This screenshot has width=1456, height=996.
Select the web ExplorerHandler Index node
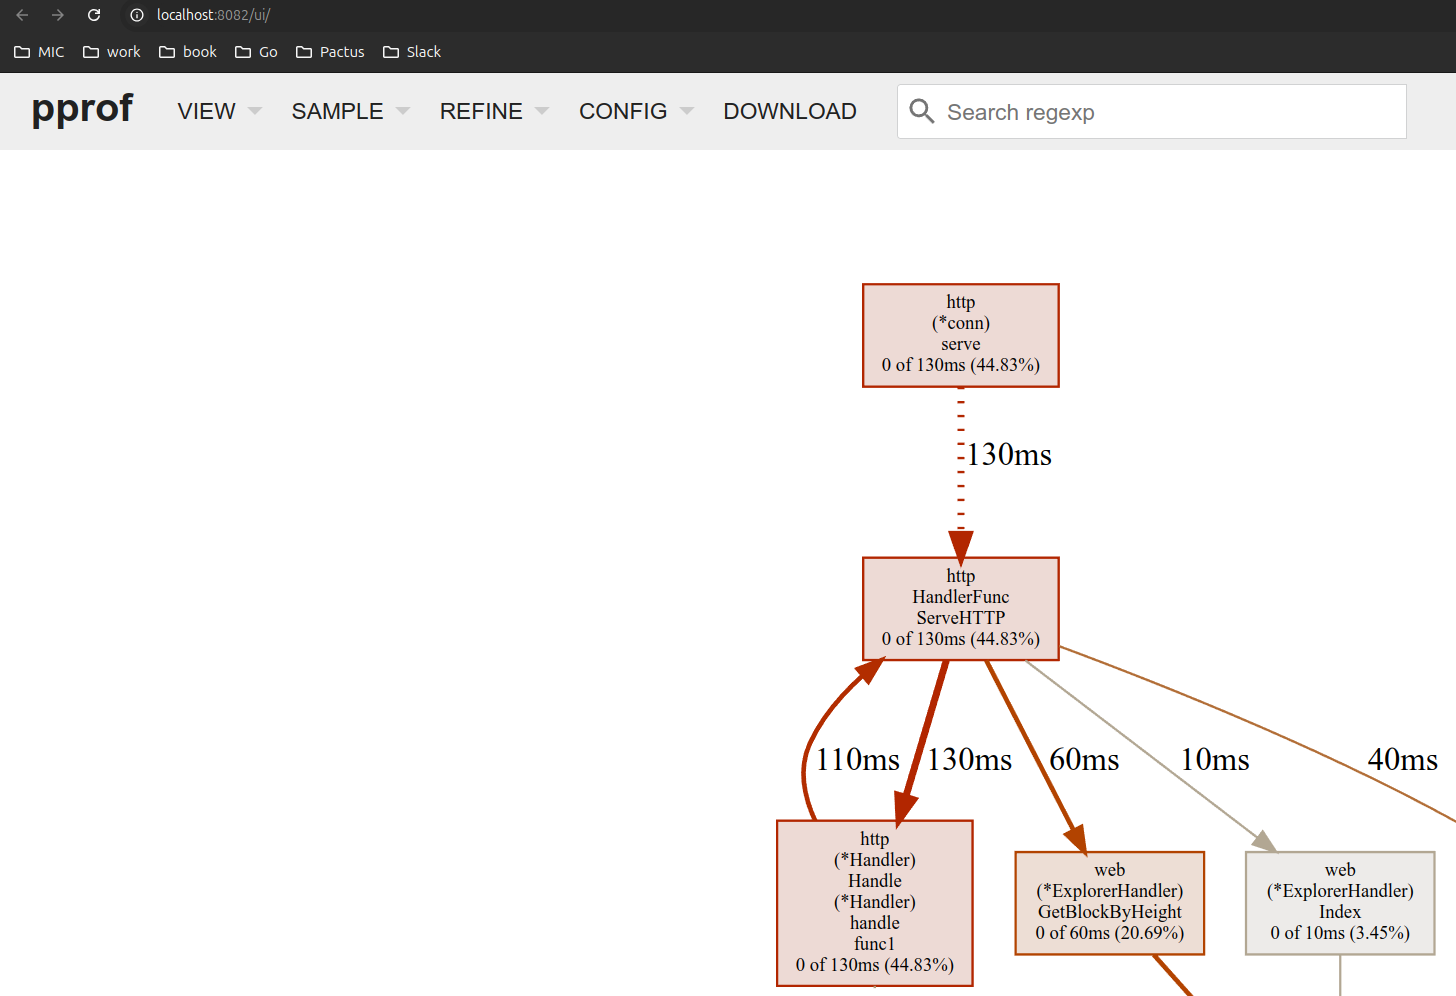1340,903
